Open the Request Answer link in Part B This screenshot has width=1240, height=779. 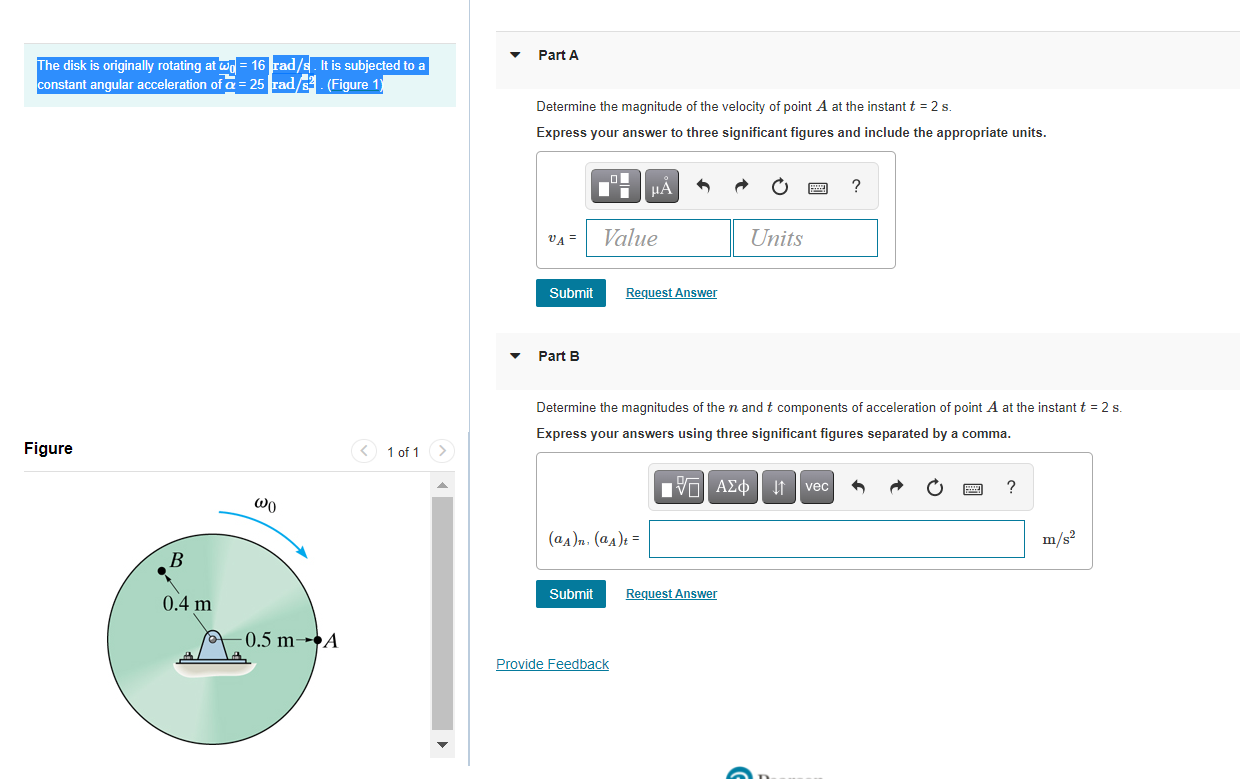(x=670, y=593)
